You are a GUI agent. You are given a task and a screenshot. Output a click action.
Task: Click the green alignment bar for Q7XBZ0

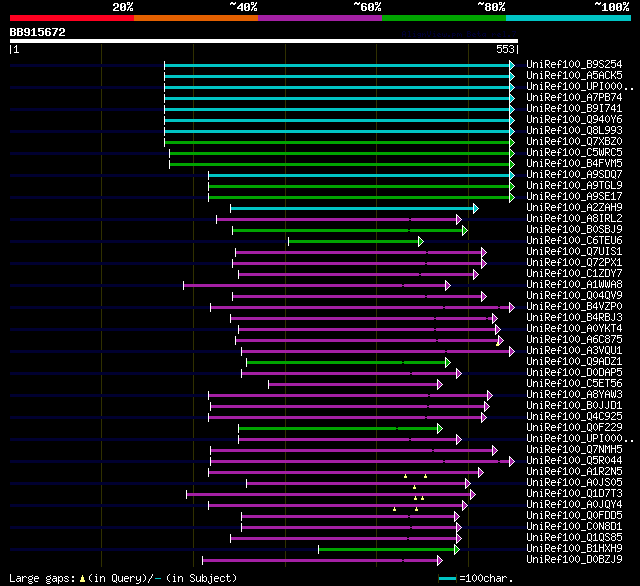click(x=337, y=142)
